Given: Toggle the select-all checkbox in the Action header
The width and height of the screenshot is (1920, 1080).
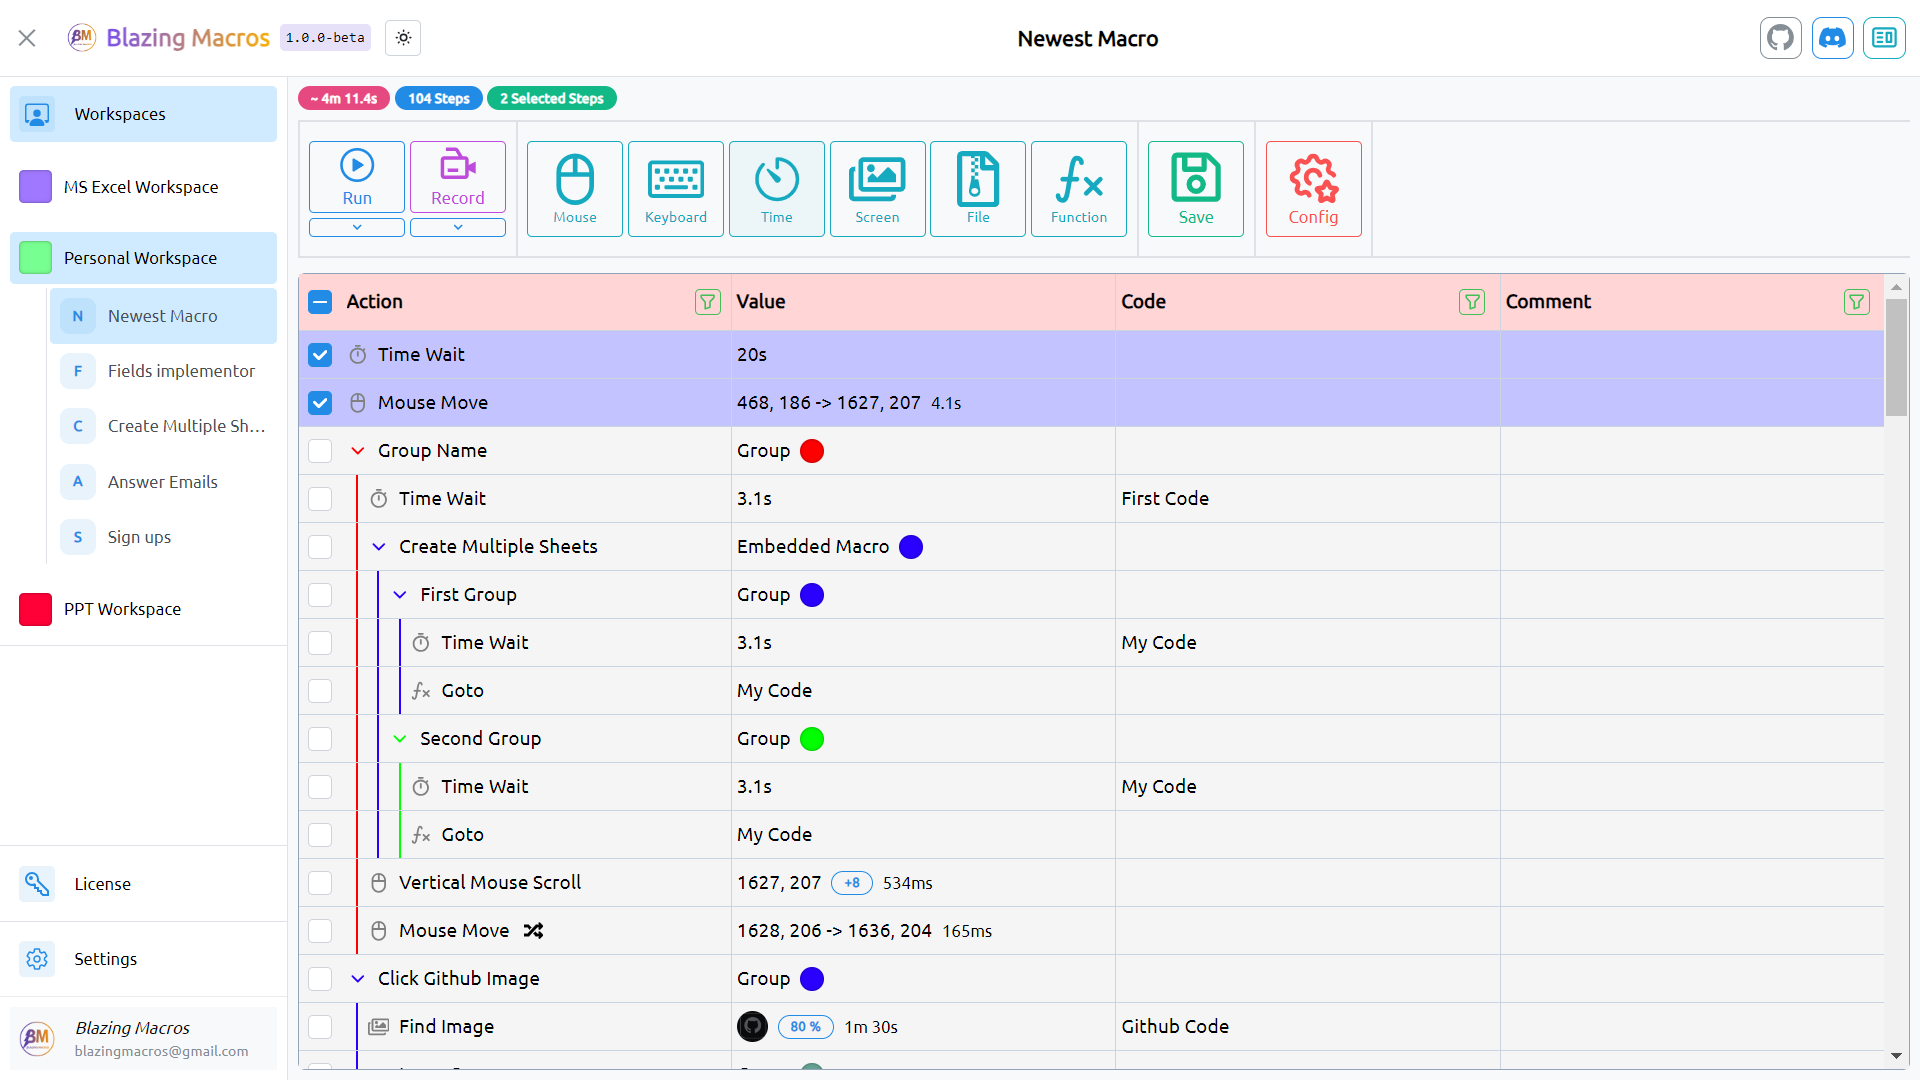Looking at the screenshot, I should tap(320, 302).
